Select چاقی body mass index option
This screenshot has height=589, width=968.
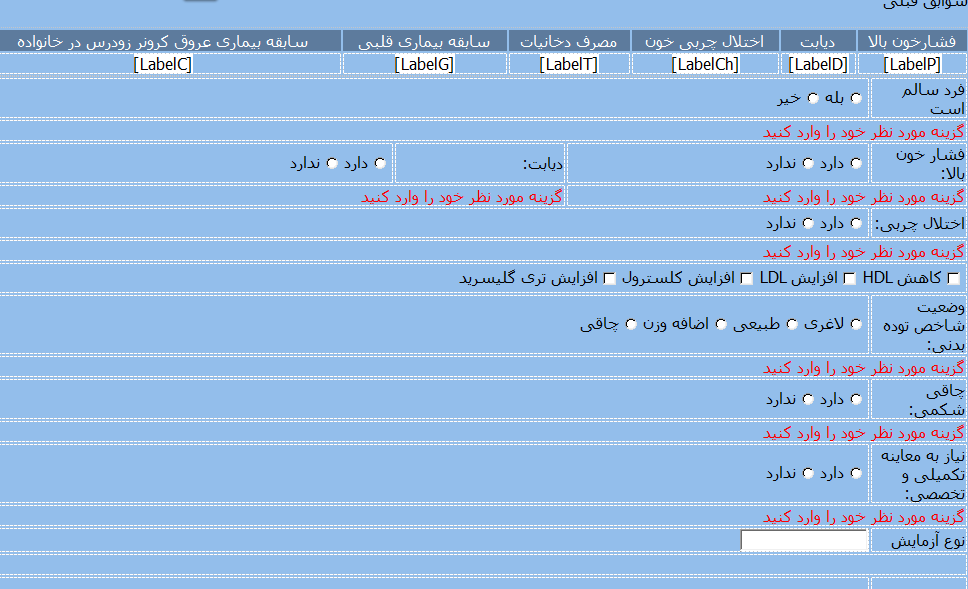pos(631,324)
